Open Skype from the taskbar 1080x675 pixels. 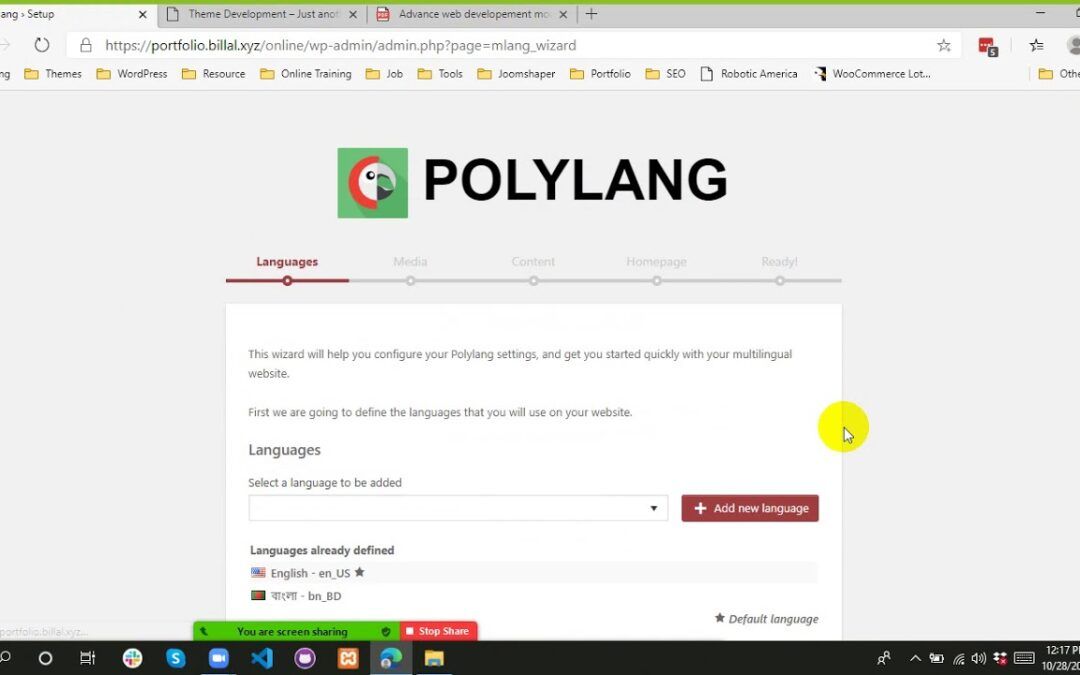[176, 658]
